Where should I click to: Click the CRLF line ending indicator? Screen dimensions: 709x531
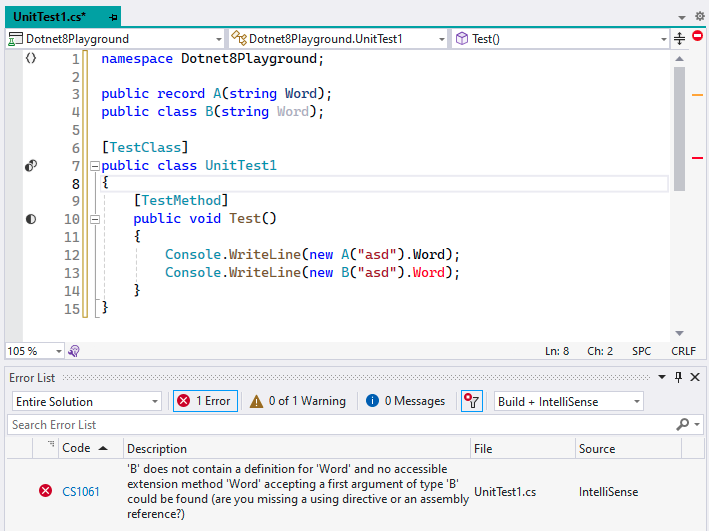tap(683, 351)
